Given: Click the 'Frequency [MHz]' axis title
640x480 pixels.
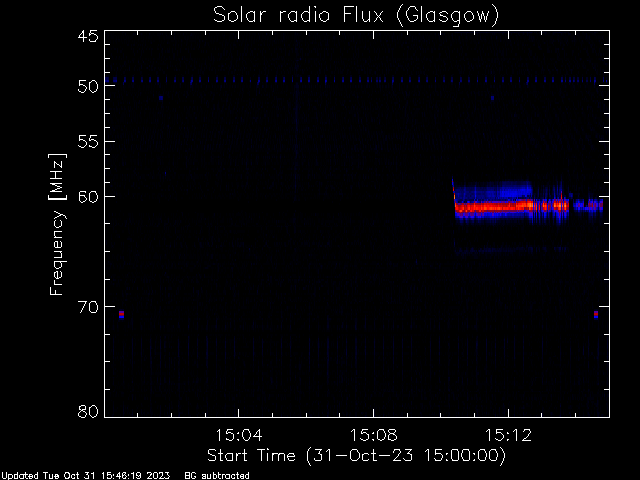Looking at the screenshot, I should [x=57, y=224].
